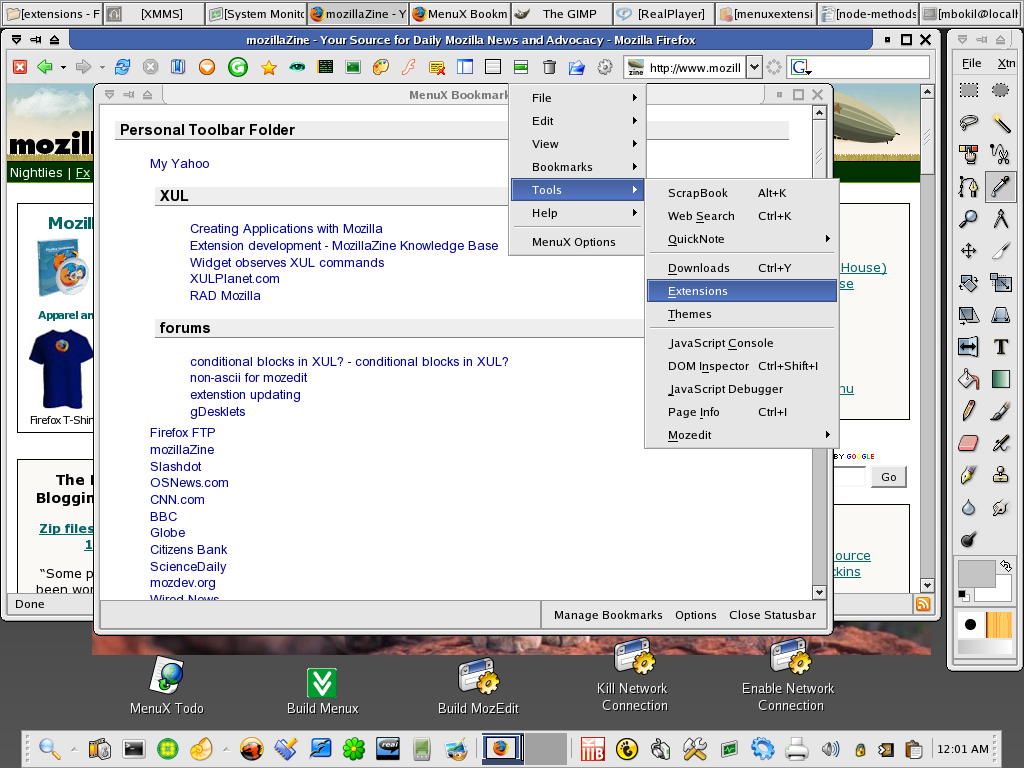Click the Flash icon in Firefox toolbar
The width and height of the screenshot is (1024, 768).
tap(409, 67)
